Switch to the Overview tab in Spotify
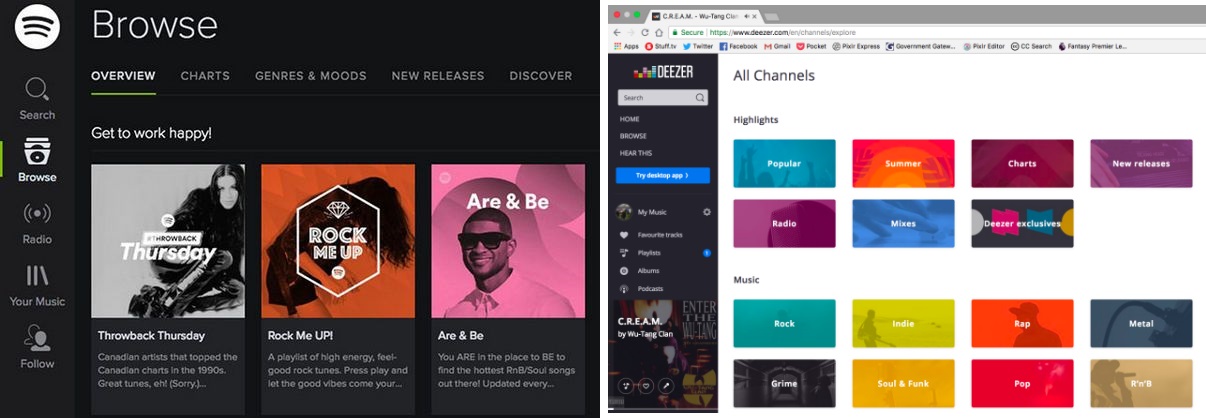The image size is (1206, 418). click(123, 76)
